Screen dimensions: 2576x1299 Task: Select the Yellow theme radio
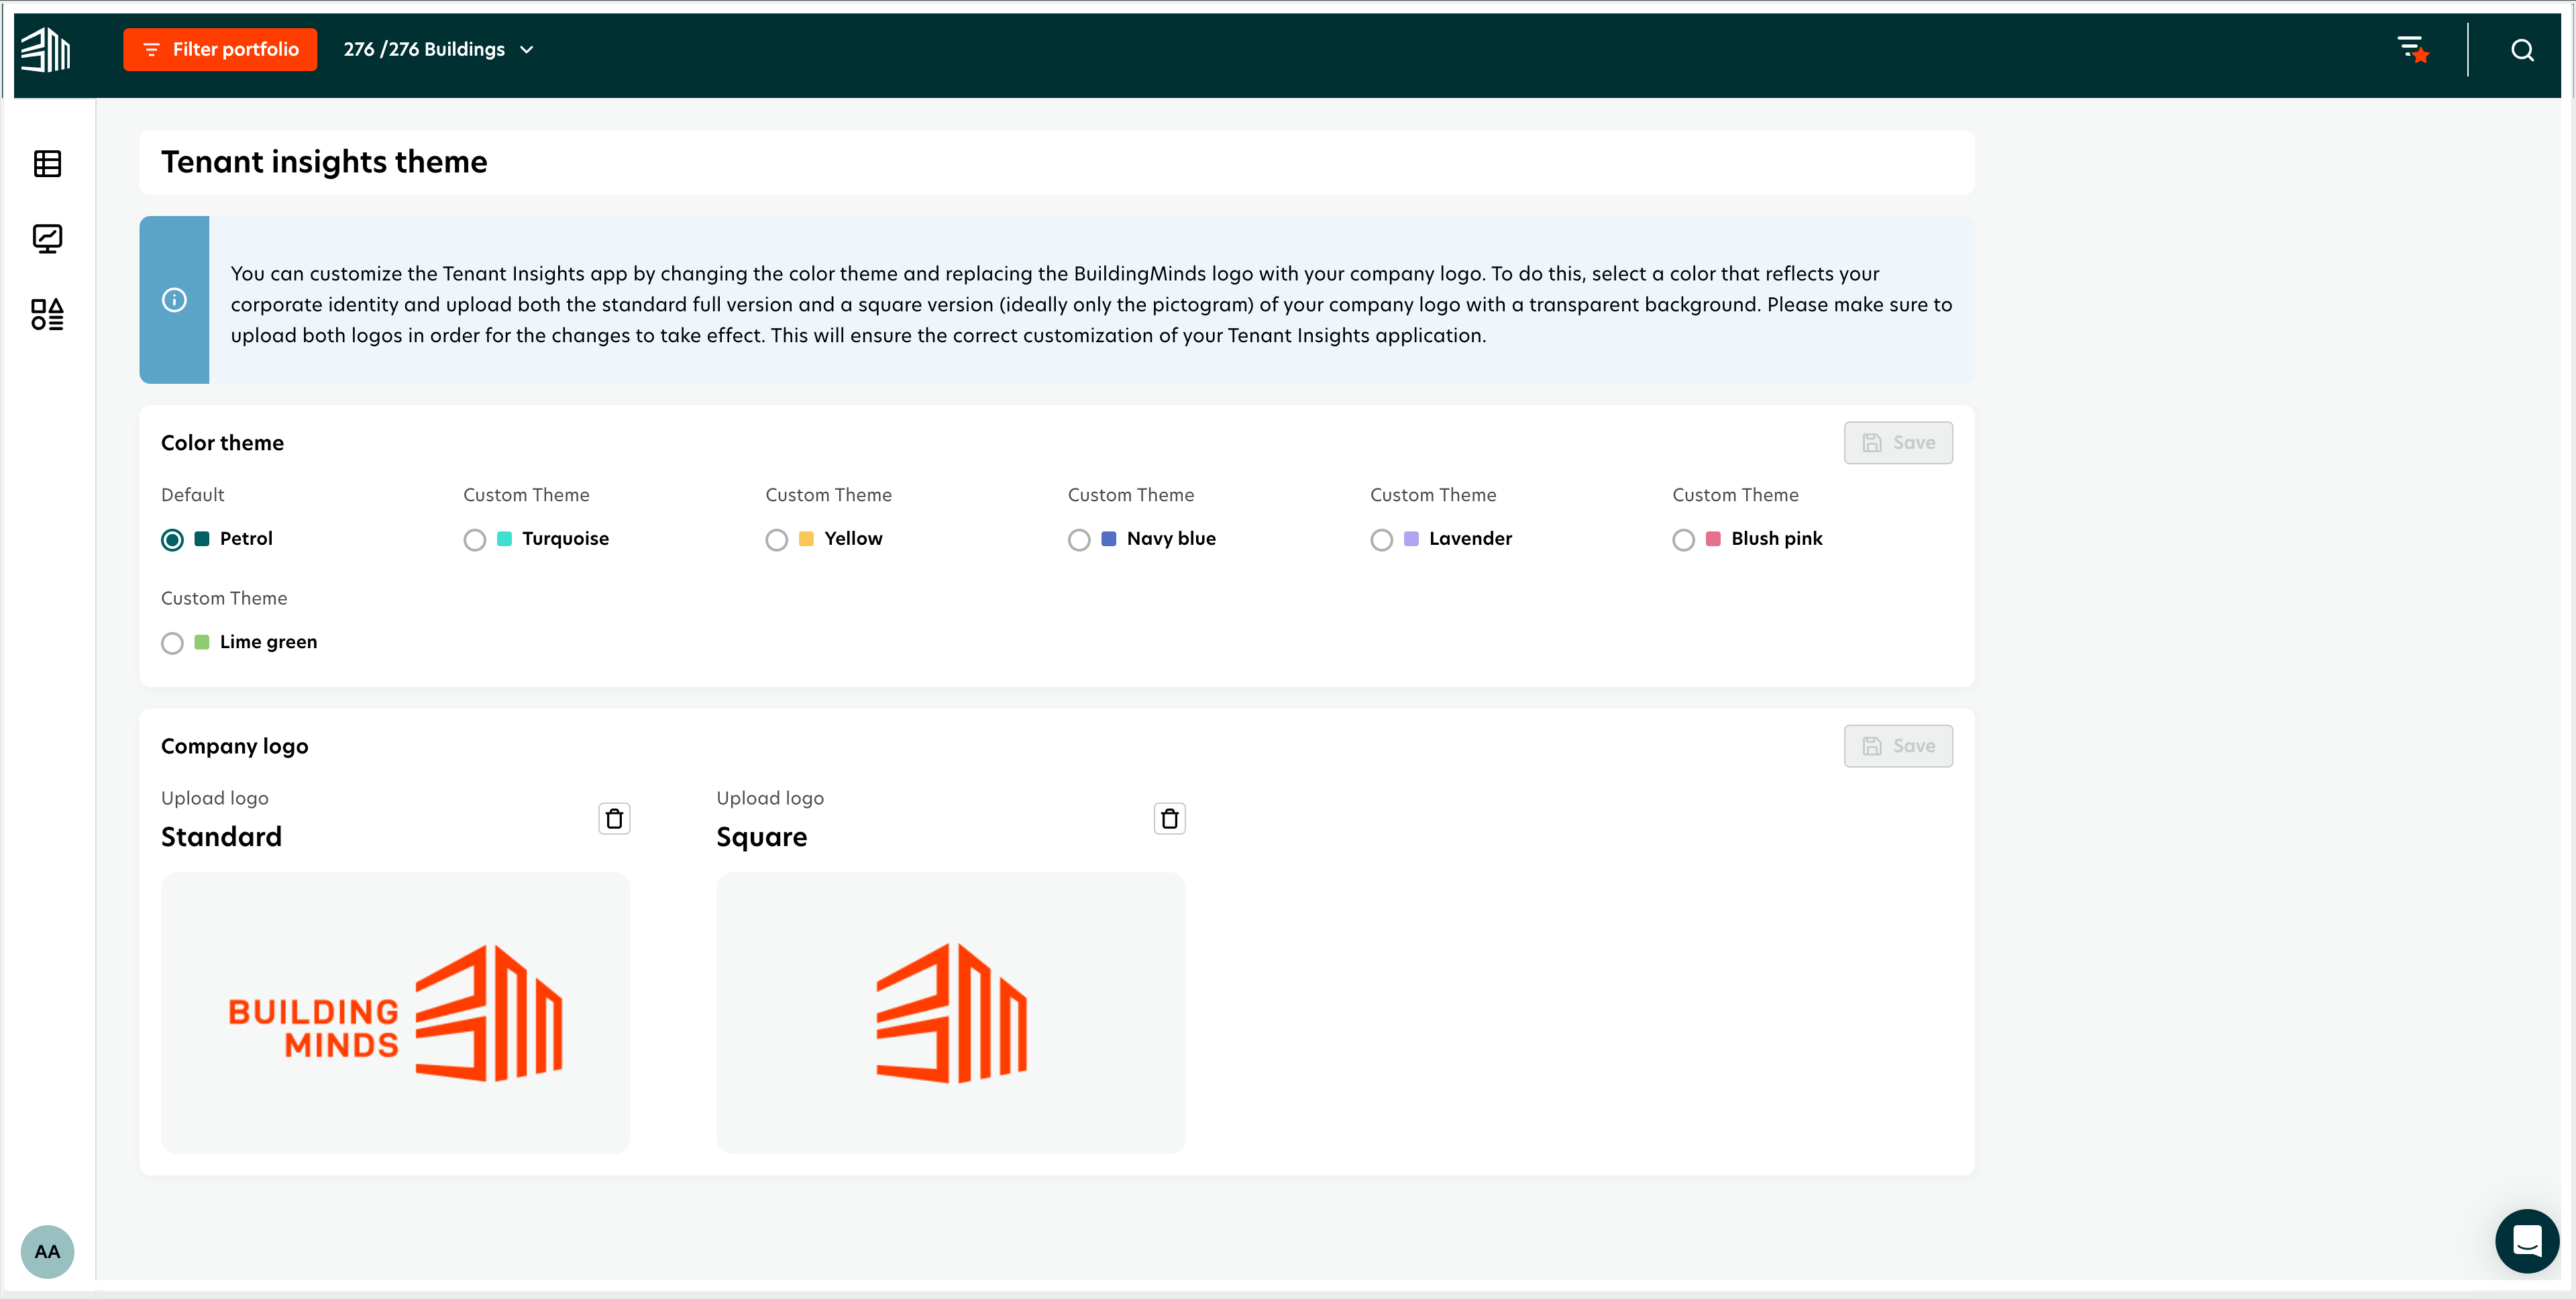coord(777,540)
